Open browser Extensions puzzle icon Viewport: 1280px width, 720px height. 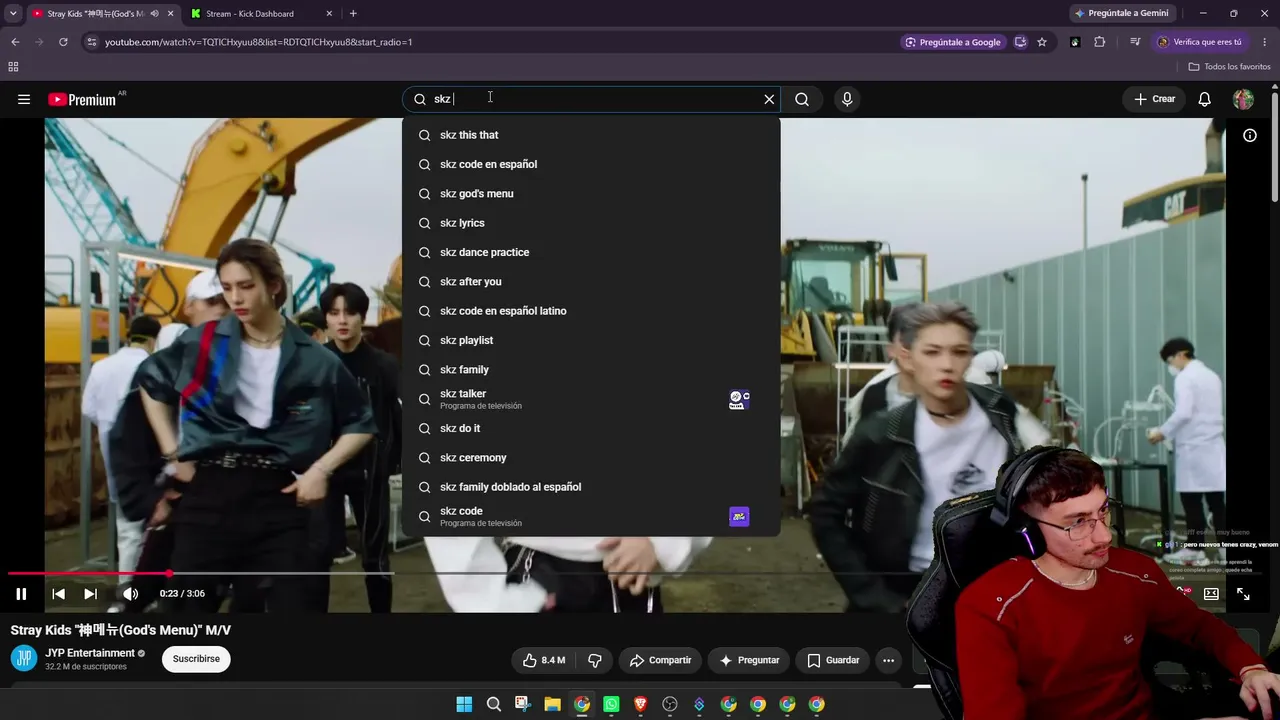tap(1100, 42)
